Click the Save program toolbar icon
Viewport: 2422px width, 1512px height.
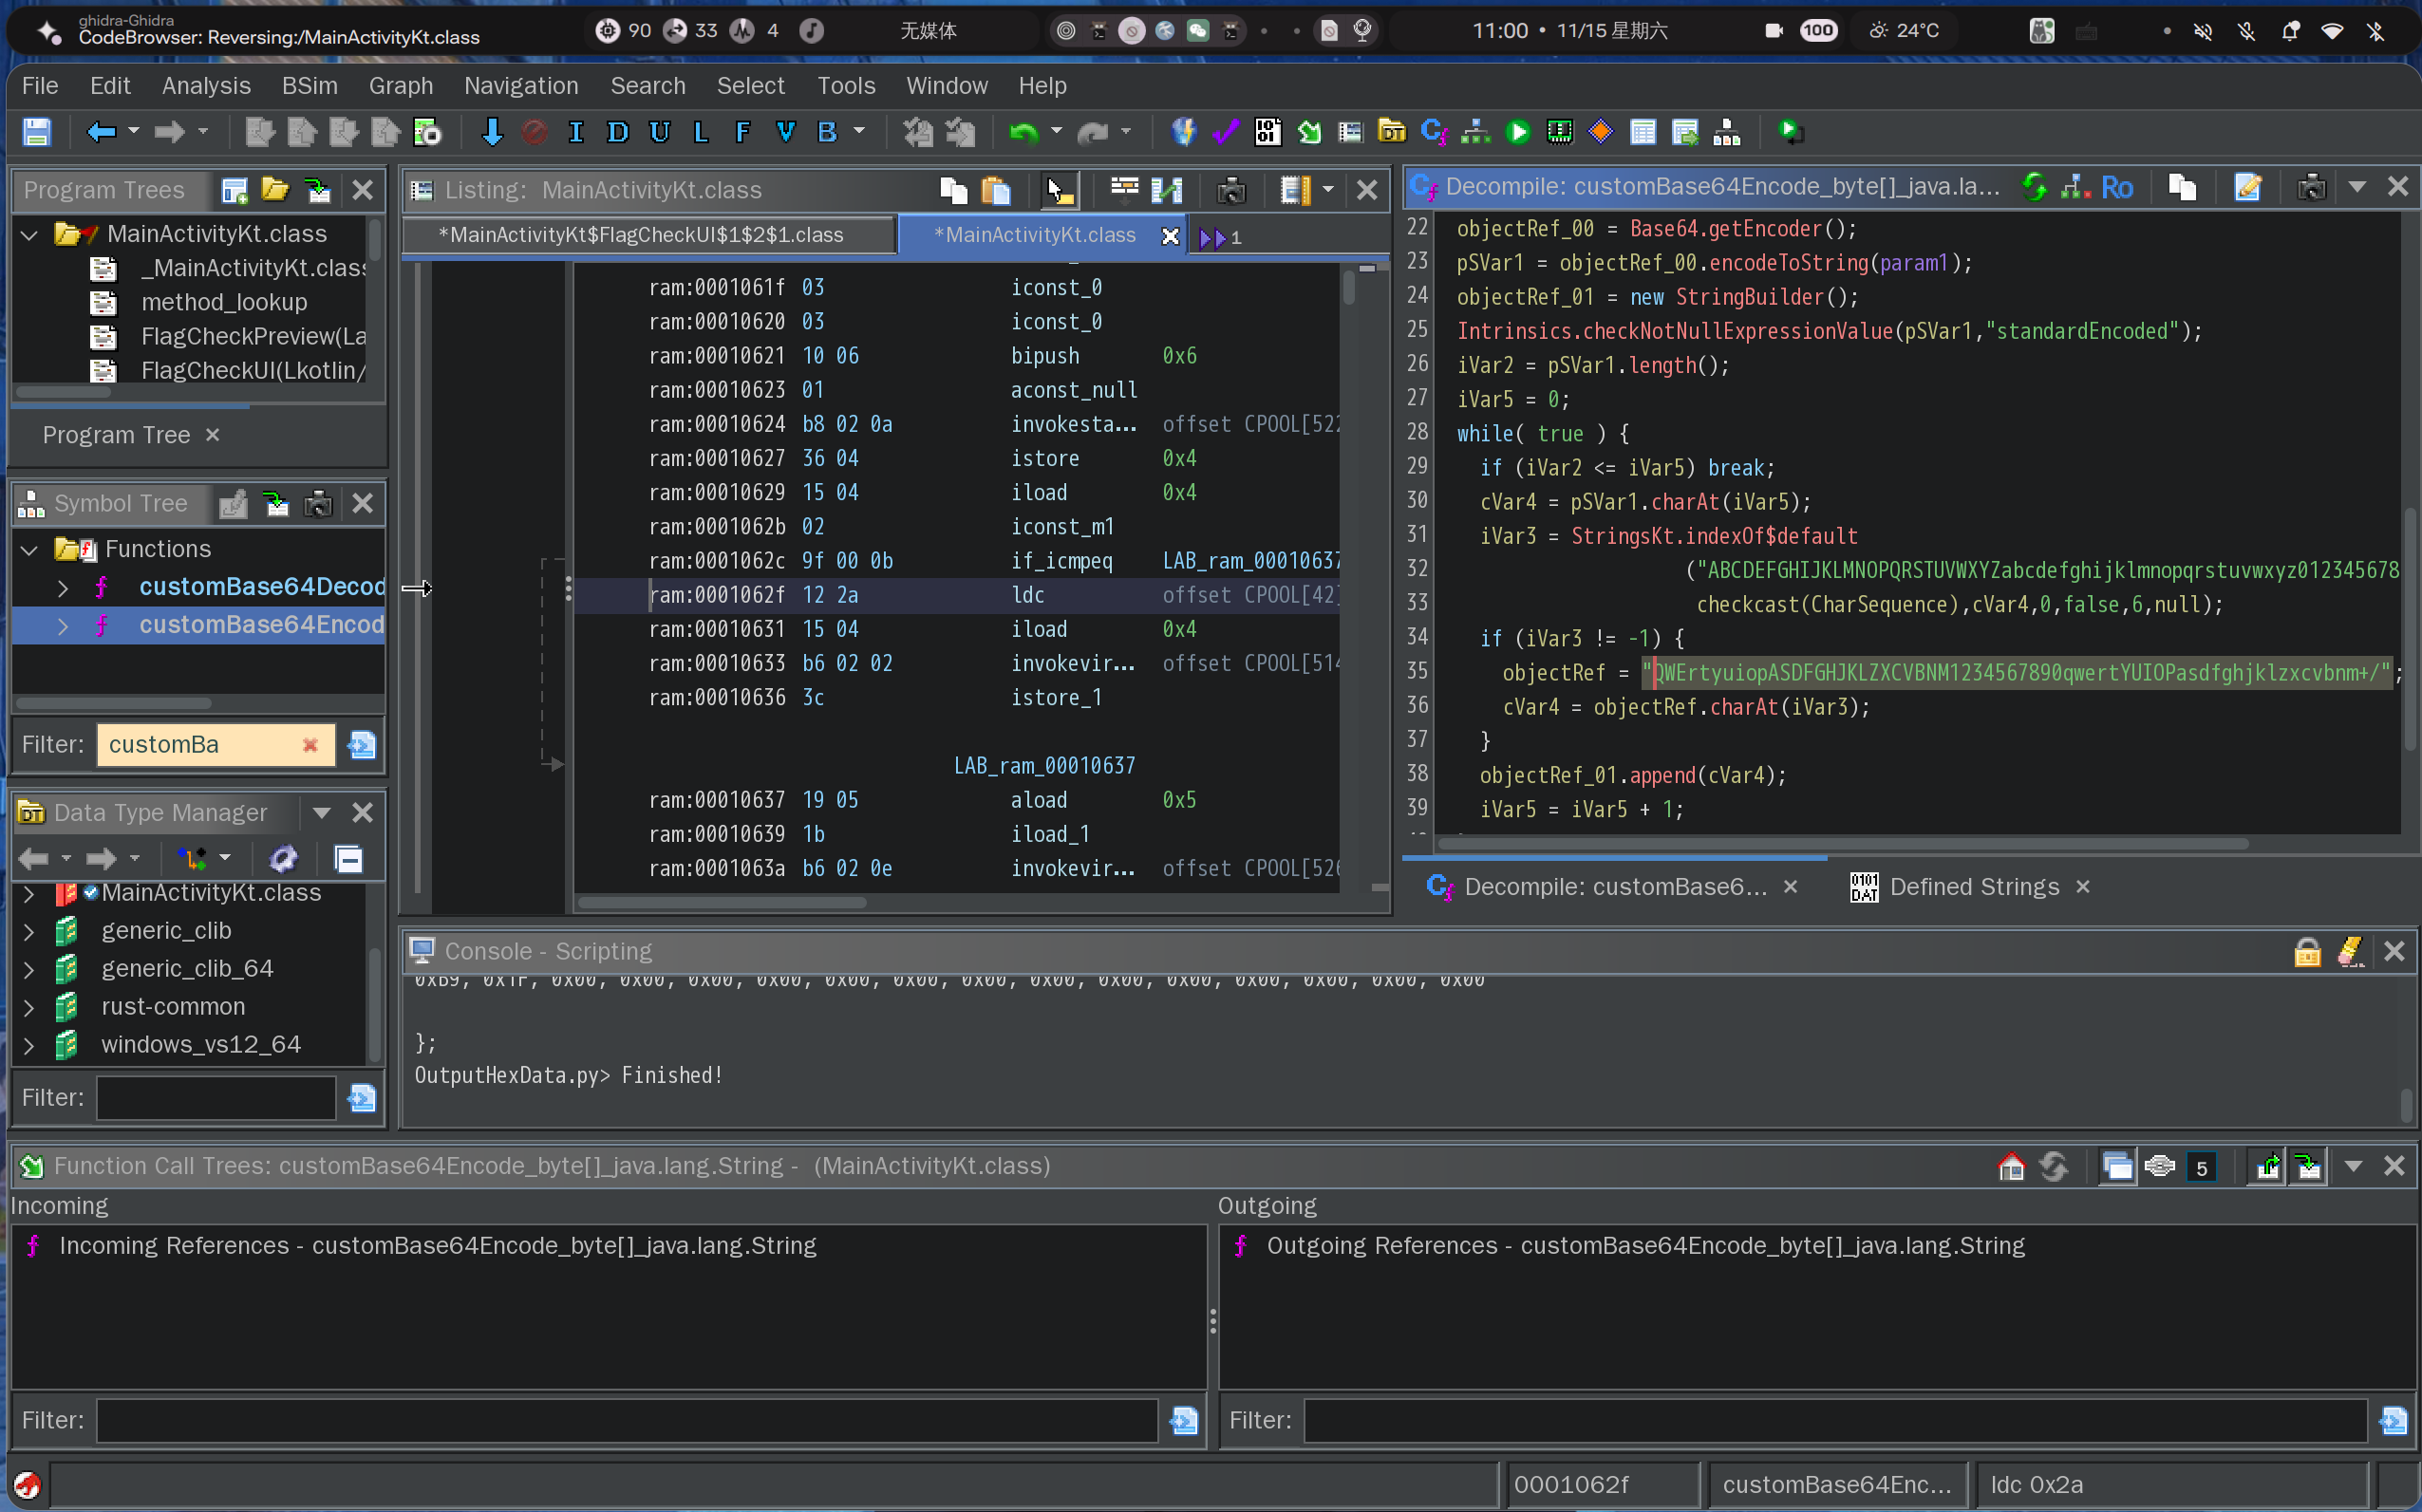[x=37, y=132]
